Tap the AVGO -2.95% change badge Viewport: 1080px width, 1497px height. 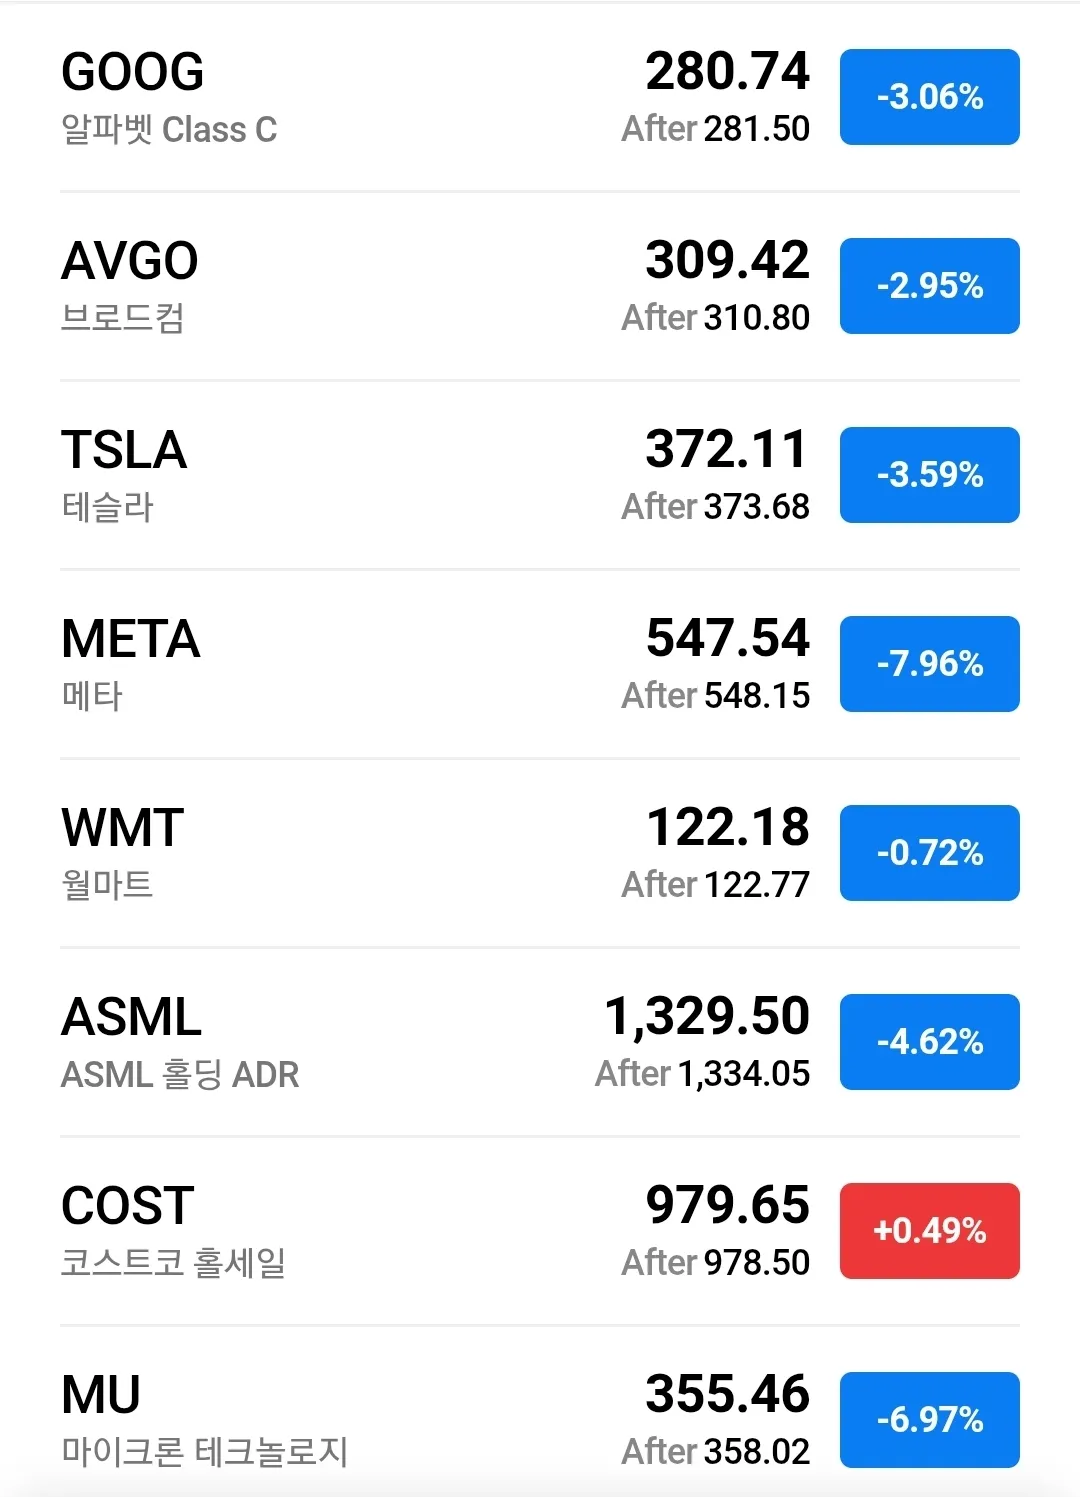[929, 286]
